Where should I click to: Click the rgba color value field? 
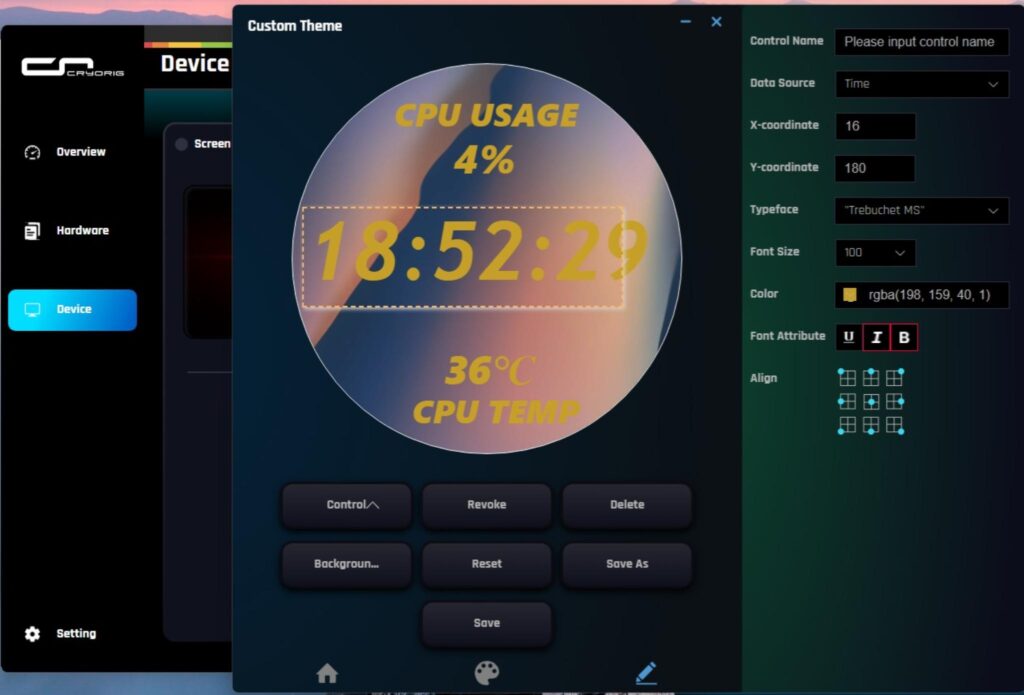[929, 295]
